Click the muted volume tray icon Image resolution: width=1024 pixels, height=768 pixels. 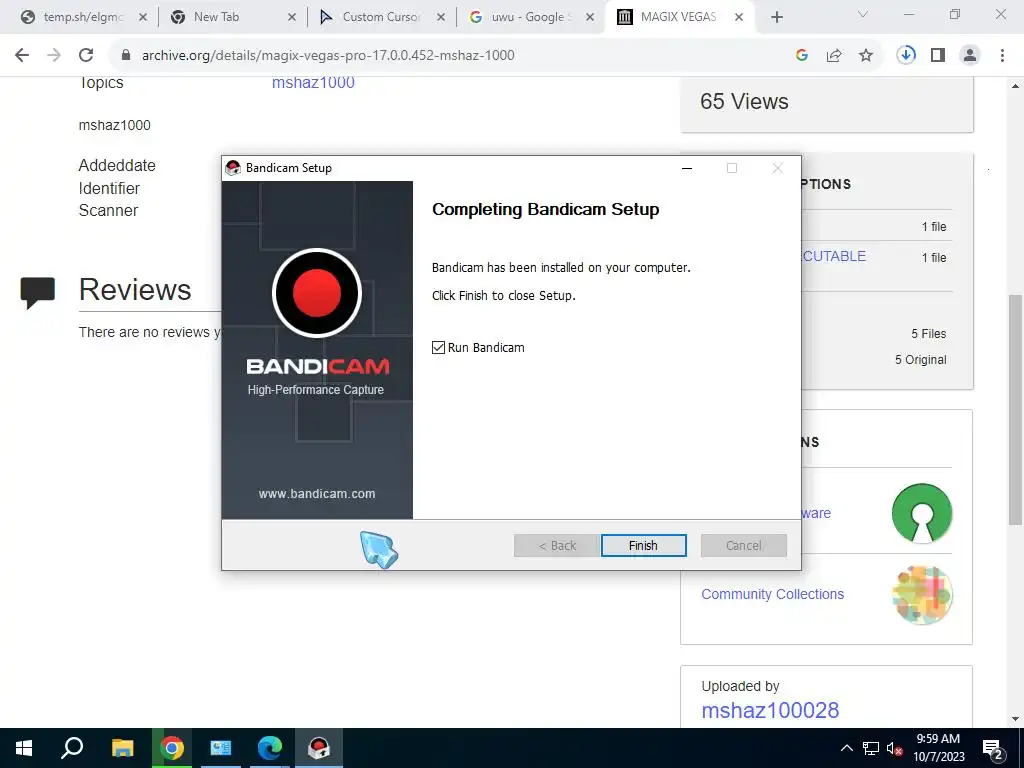coord(894,748)
